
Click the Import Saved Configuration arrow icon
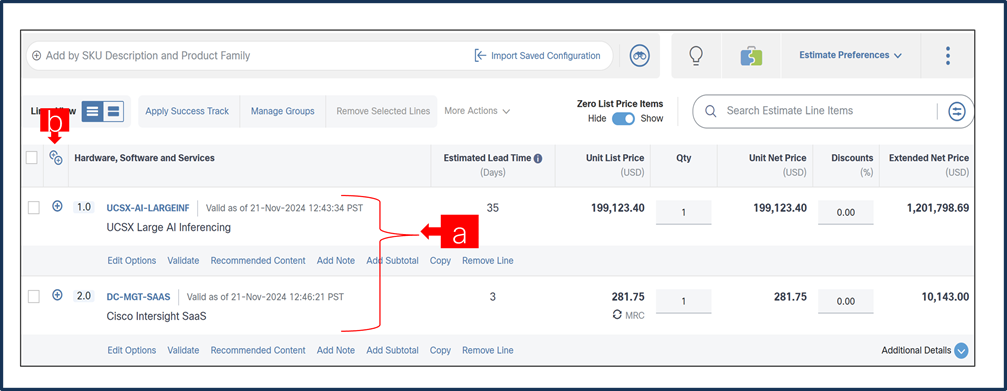[x=480, y=56]
